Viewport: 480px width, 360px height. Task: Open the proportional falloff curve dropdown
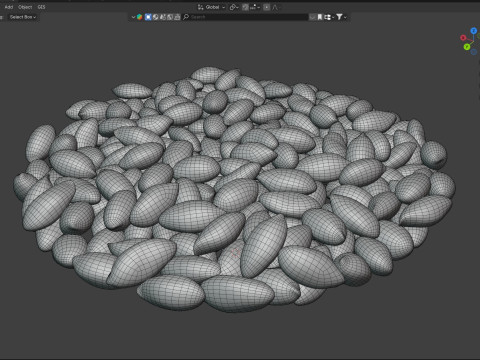point(275,7)
